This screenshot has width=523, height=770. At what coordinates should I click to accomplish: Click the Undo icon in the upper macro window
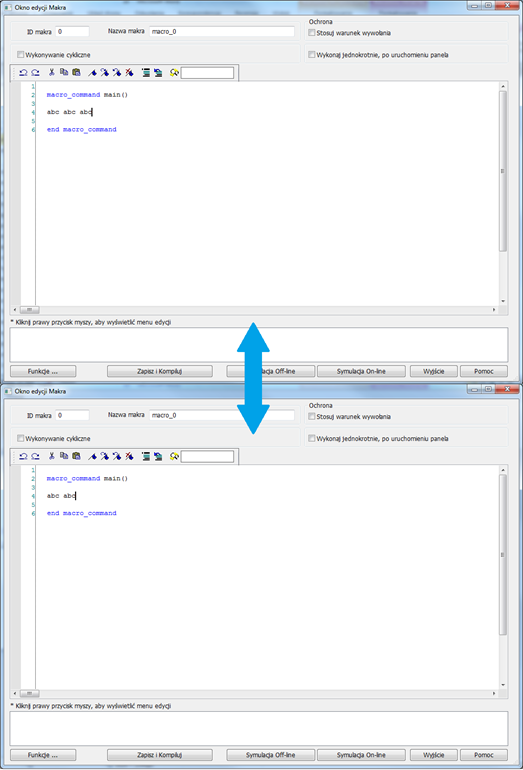coord(23,73)
